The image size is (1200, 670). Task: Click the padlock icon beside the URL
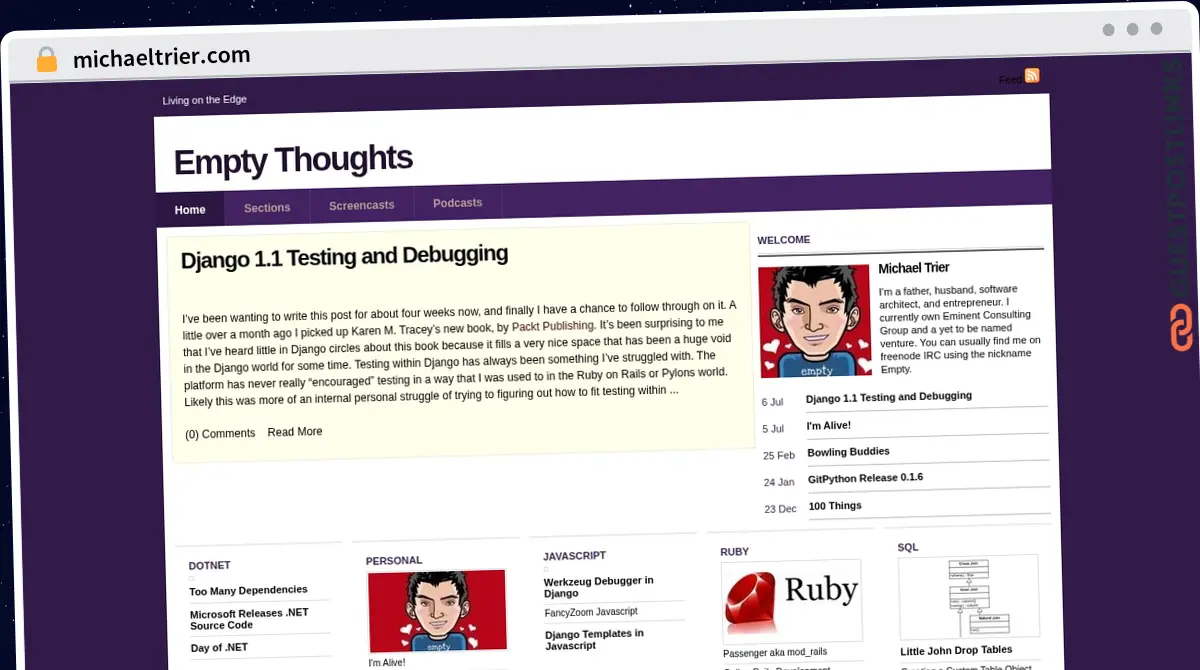pos(47,59)
